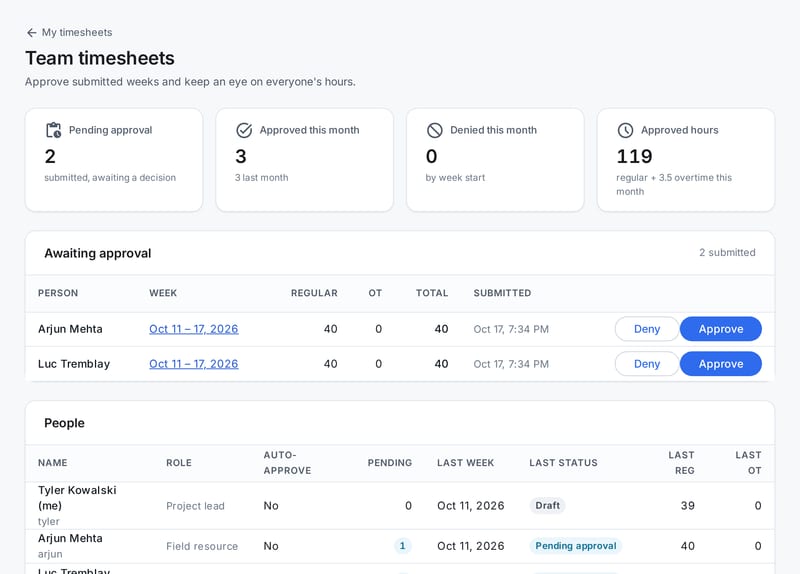Click the LAST WEEK column header
This screenshot has height=574, width=800.
tap(465, 463)
